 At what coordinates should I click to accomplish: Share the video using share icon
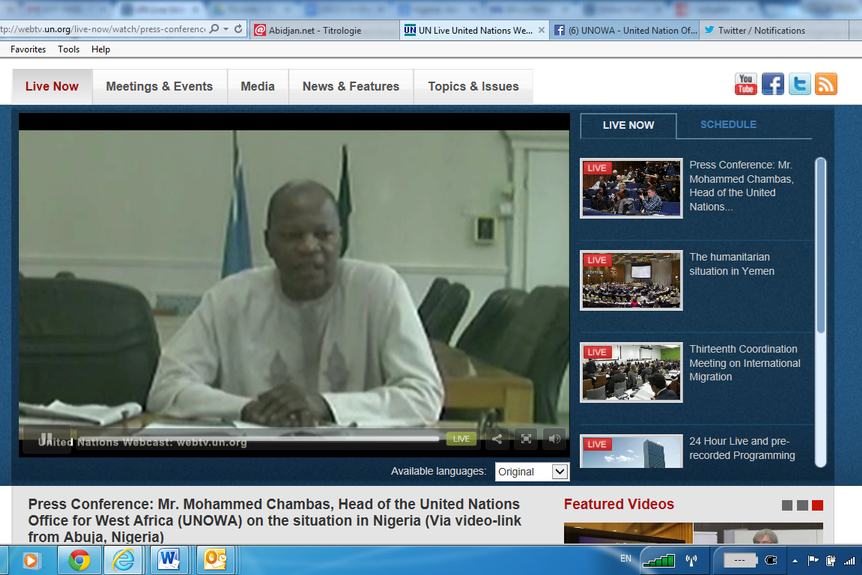point(497,438)
